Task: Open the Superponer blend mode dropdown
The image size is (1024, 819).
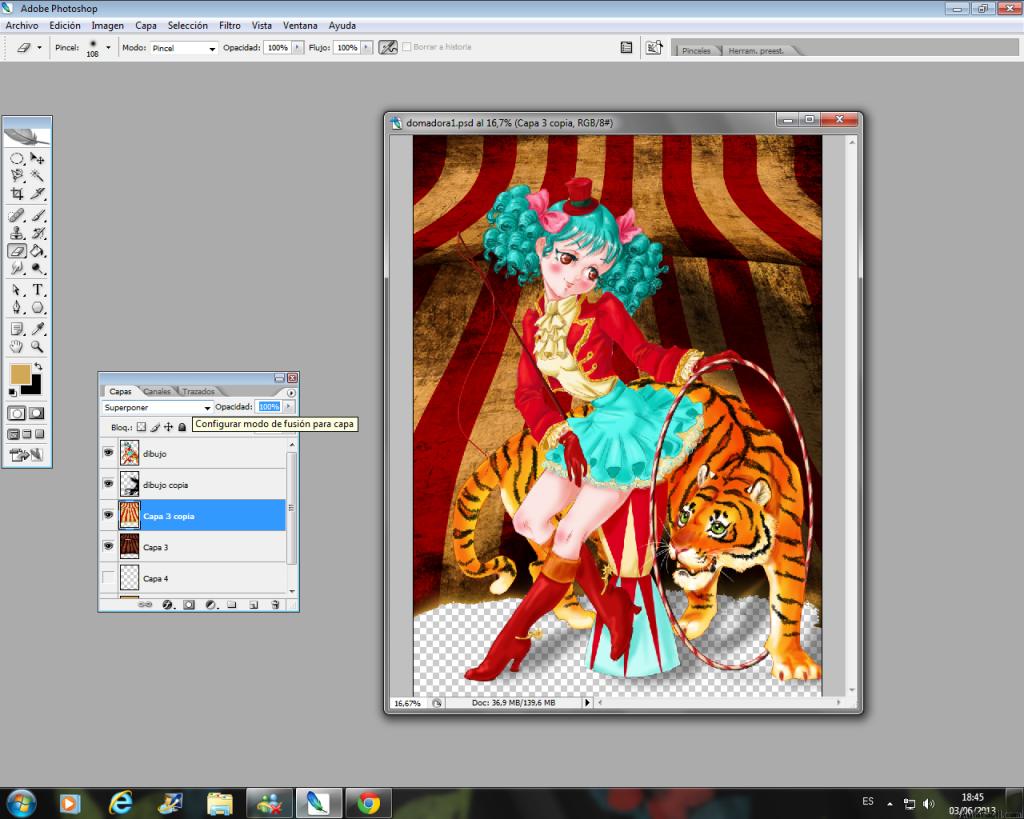Action: click(157, 408)
